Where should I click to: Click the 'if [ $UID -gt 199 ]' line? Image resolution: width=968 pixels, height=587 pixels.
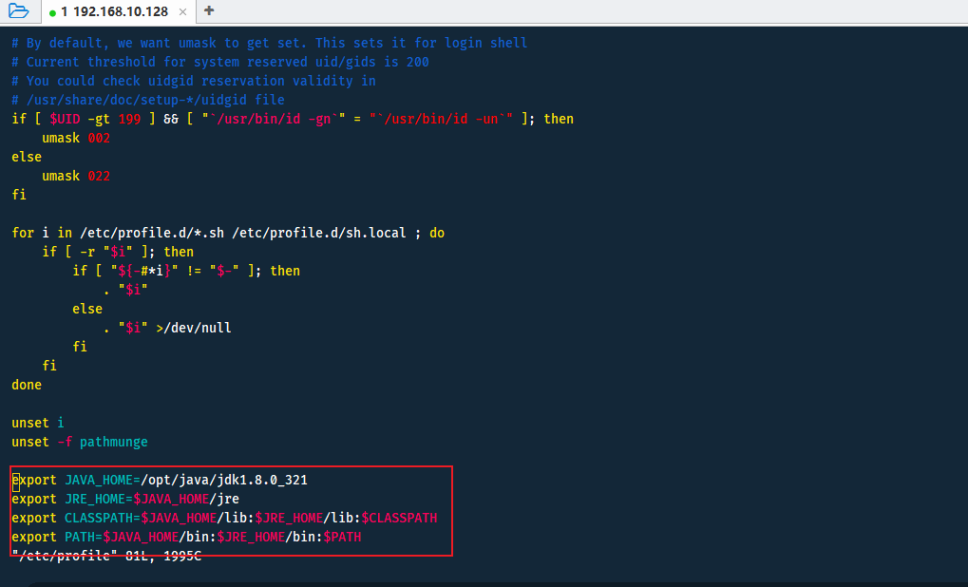coord(293,119)
